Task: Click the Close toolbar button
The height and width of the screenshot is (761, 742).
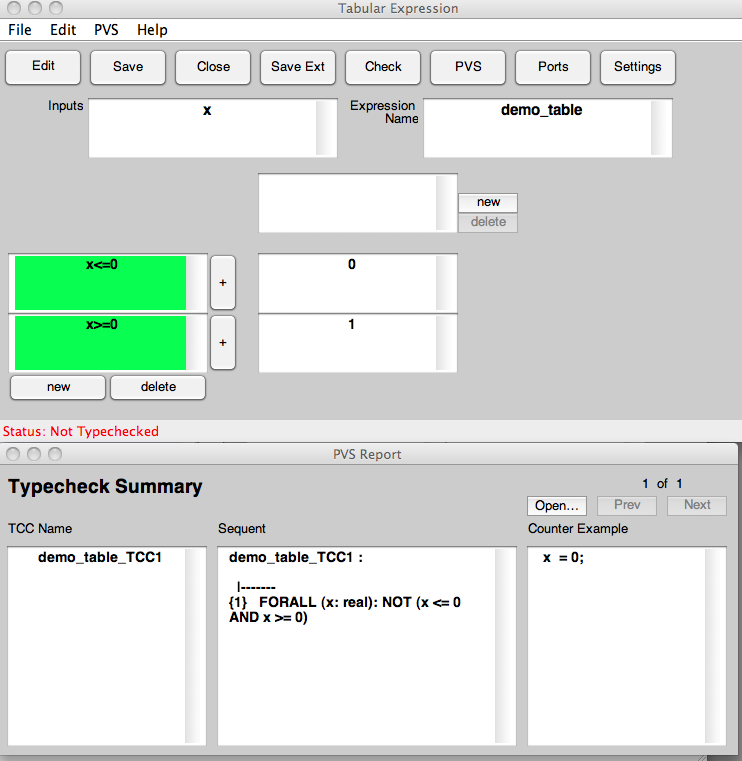Action: (x=213, y=67)
